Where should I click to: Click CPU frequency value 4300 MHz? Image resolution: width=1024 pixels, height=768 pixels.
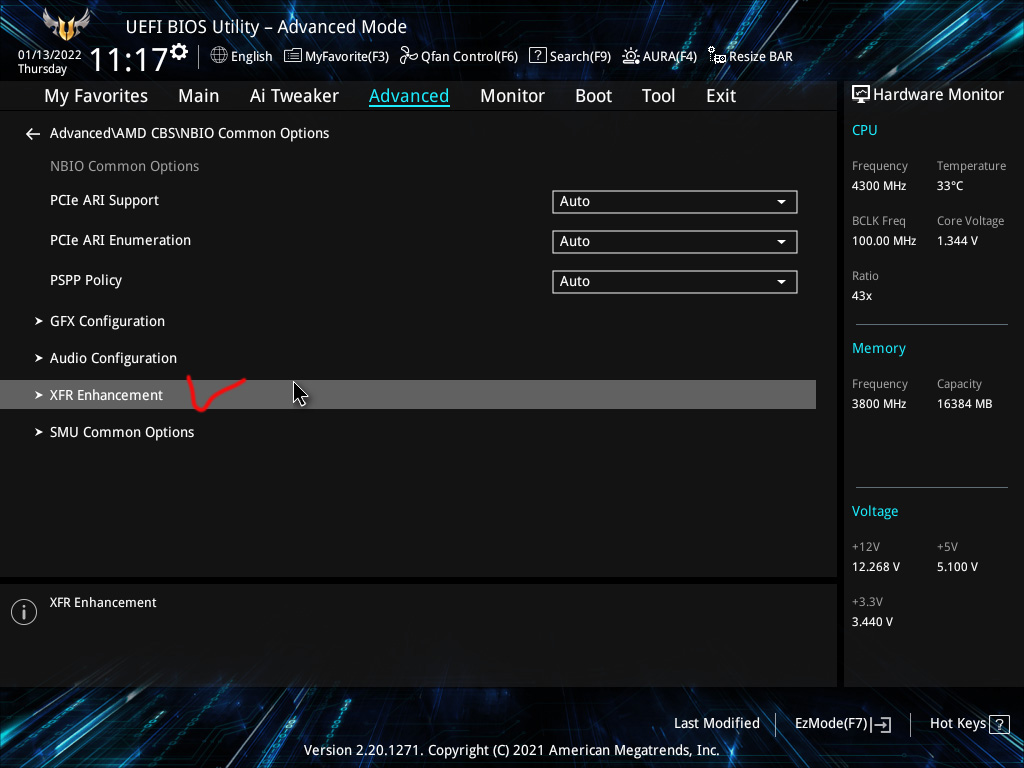click(879, 186)
